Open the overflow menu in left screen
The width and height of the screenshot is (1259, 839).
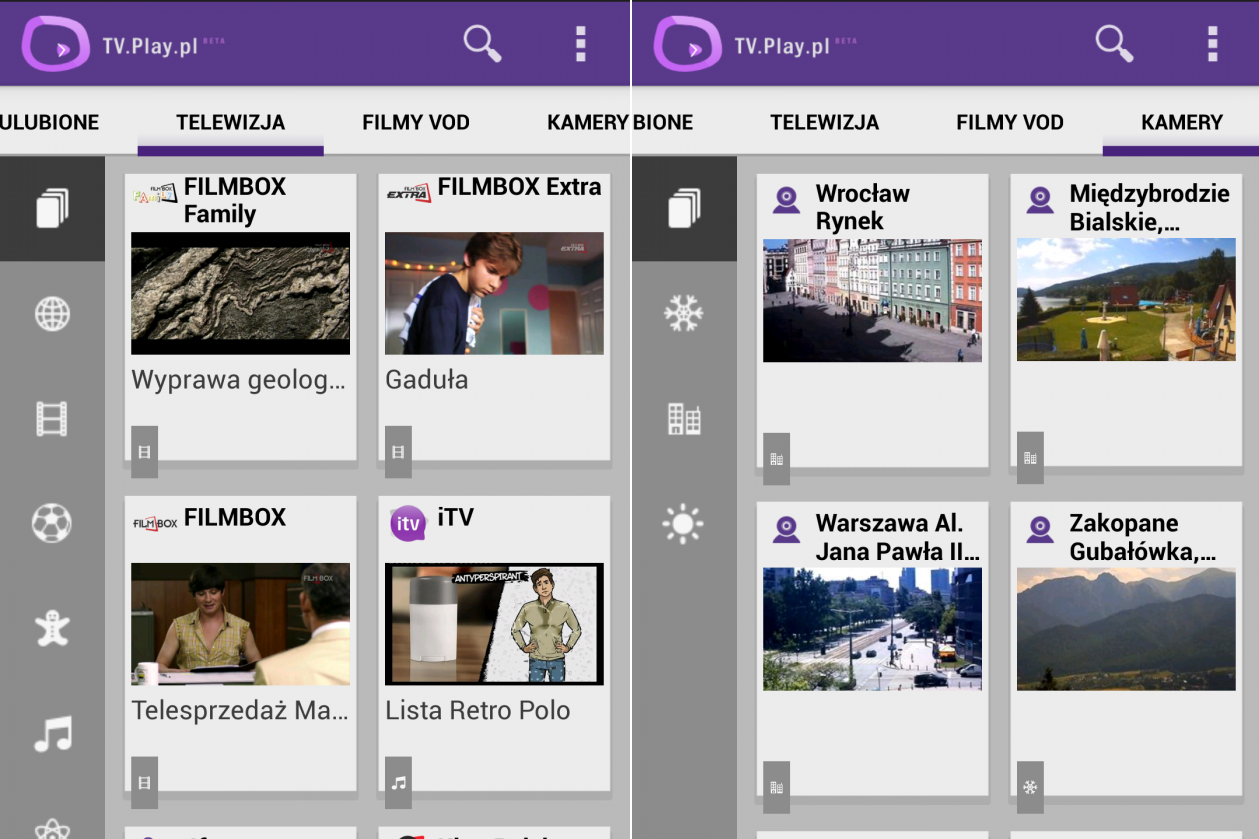click(581, 44)
